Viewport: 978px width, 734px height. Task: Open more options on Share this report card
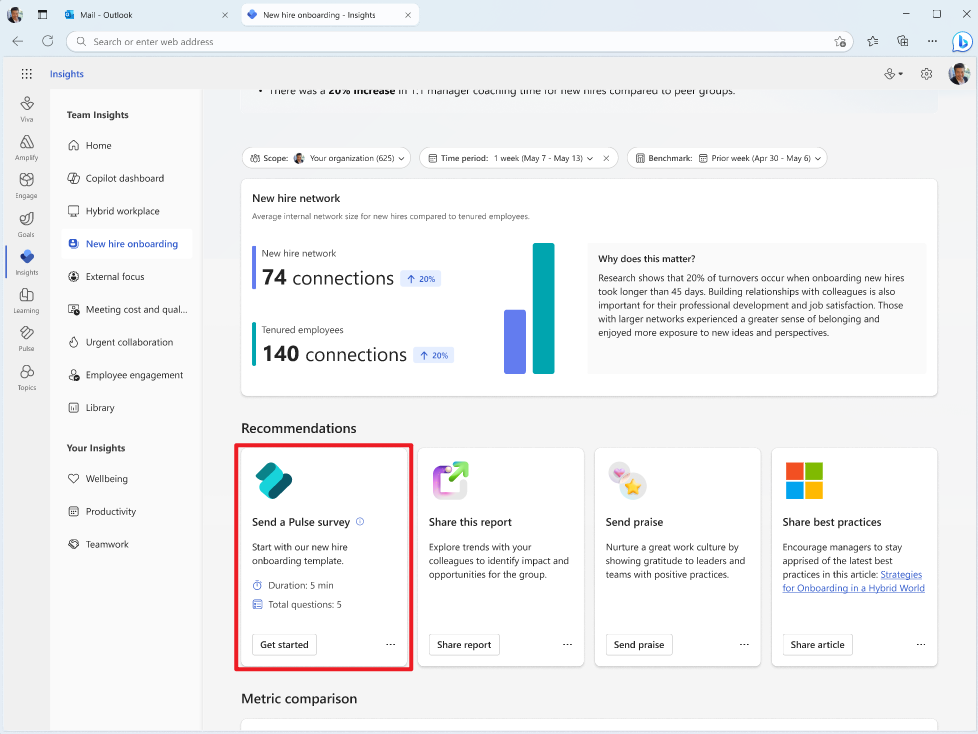point(567,644)
